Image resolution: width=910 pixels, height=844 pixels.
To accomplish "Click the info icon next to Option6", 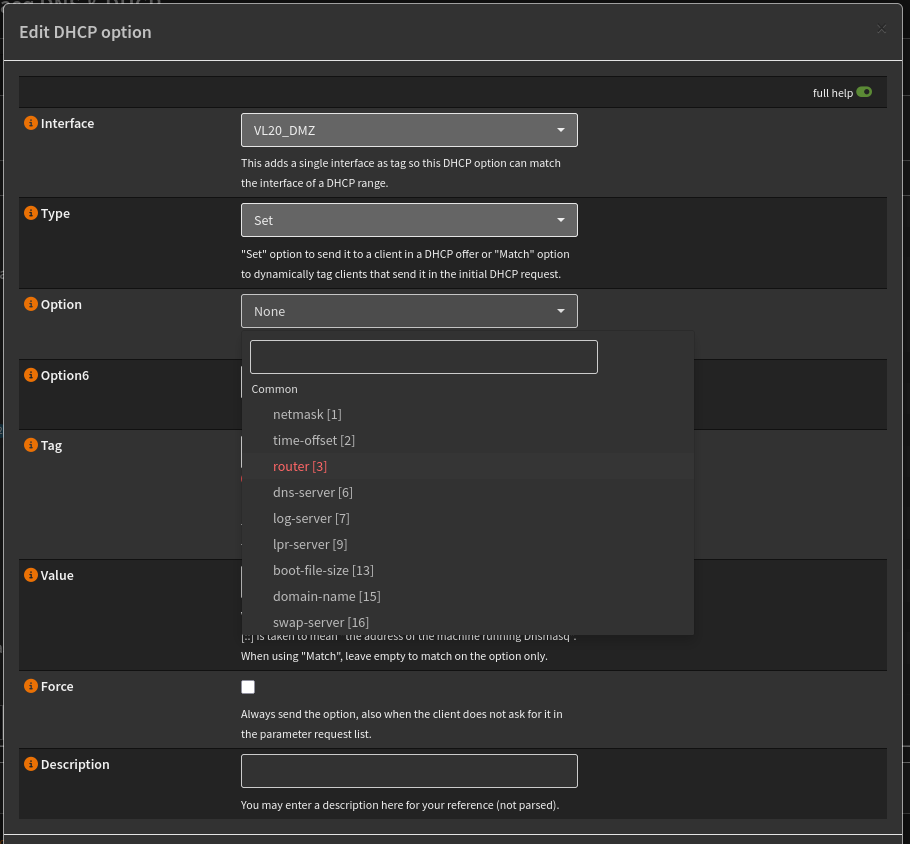I will [29, 375].
